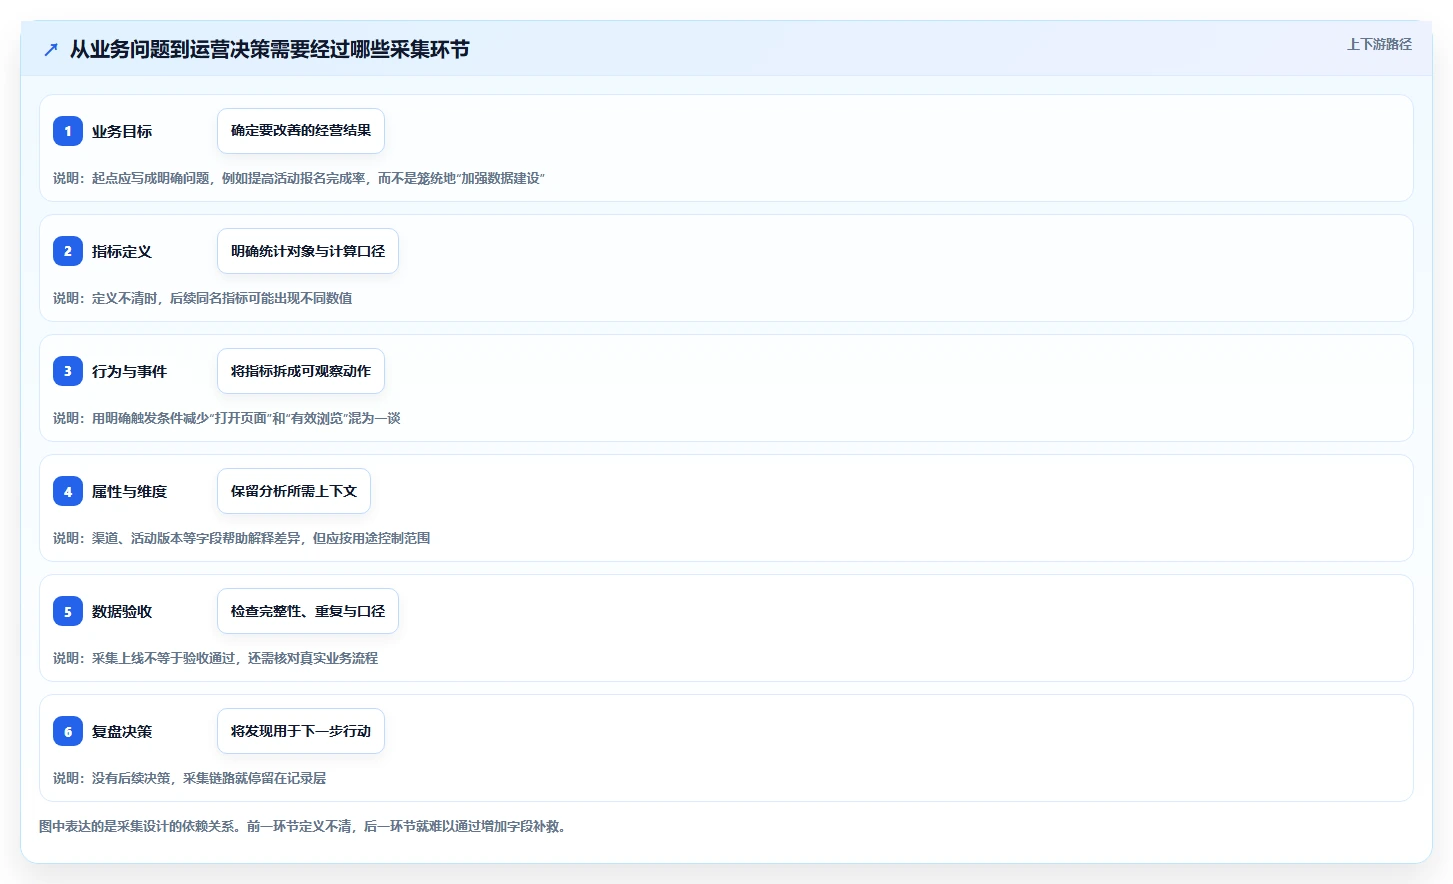Select the 确定要改善的经营结果 chip
This screenshot has width=1453, height=884.
(x=301, y=131)
